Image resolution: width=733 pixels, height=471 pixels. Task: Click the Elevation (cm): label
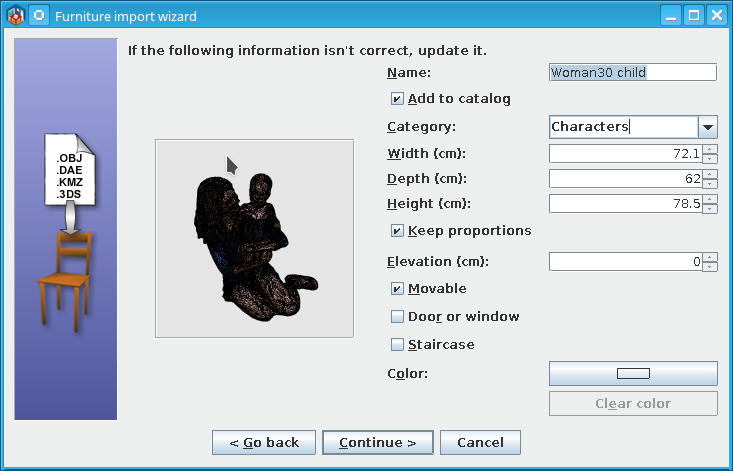point(438,262)
